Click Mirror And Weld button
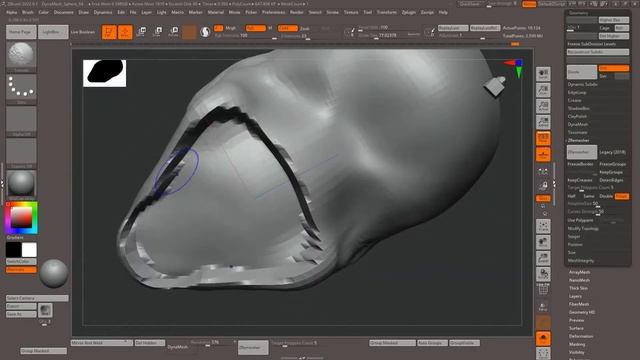The width and height of the screenshot is (640, 360). coord(102,343)
